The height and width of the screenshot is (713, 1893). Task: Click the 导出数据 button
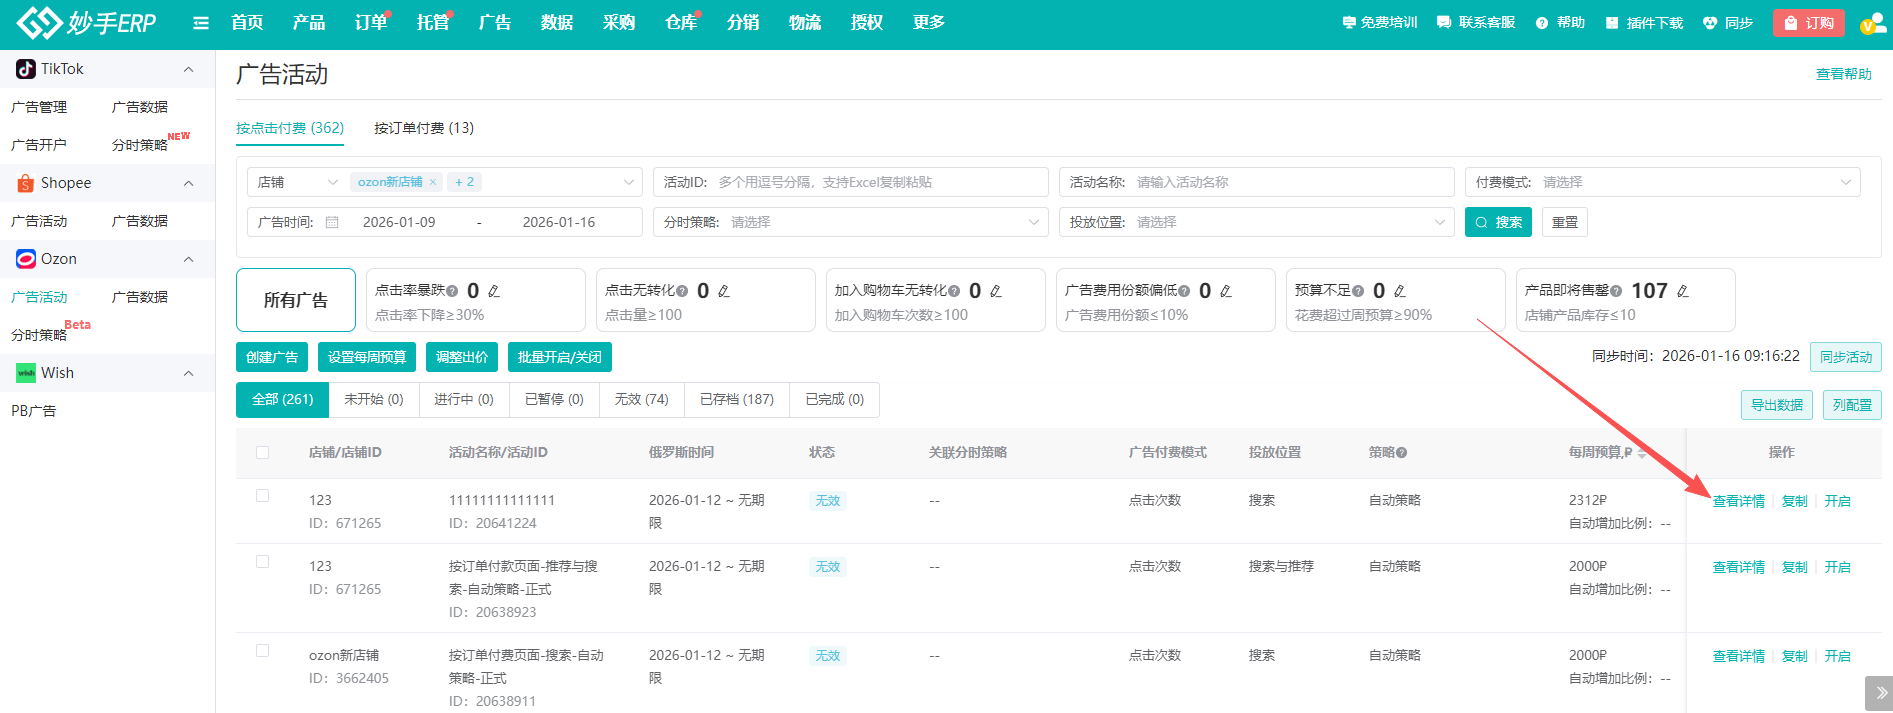point(1777,405)
